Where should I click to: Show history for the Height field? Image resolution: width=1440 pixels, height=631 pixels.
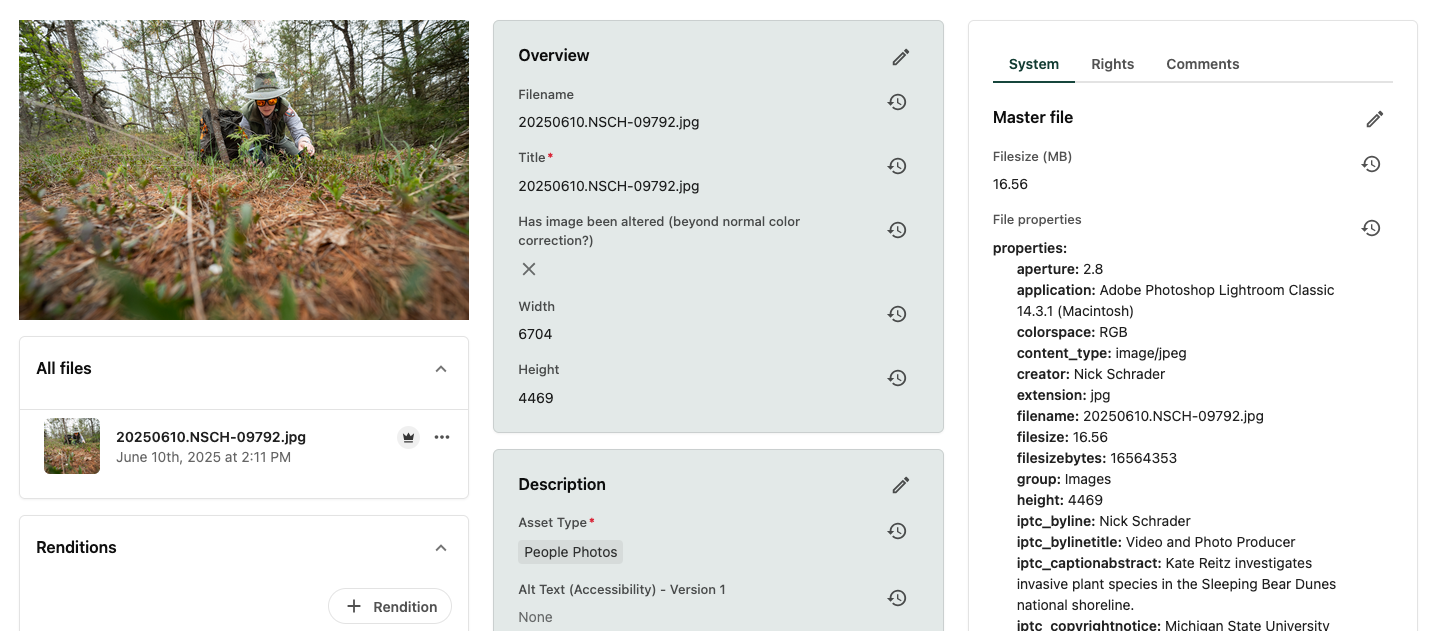[897, 378]
